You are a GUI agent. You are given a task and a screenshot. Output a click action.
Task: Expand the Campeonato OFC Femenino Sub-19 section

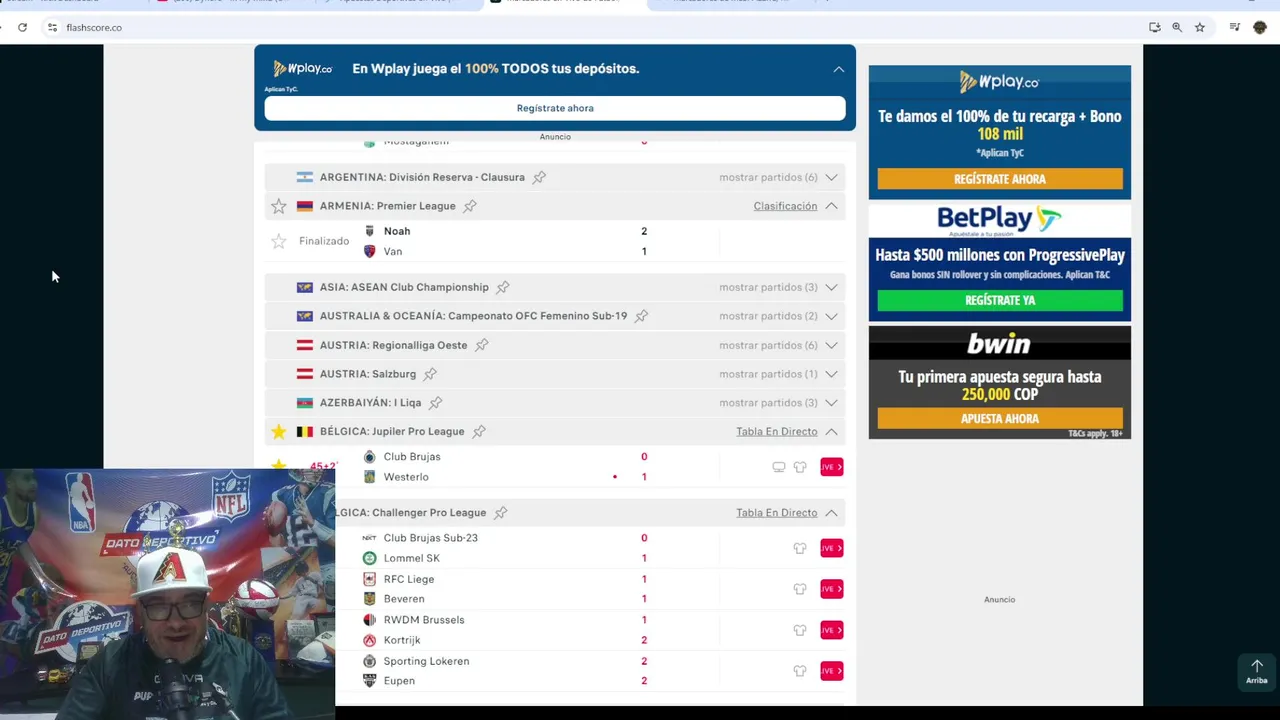pyautogui.click(x=831, y=316)
